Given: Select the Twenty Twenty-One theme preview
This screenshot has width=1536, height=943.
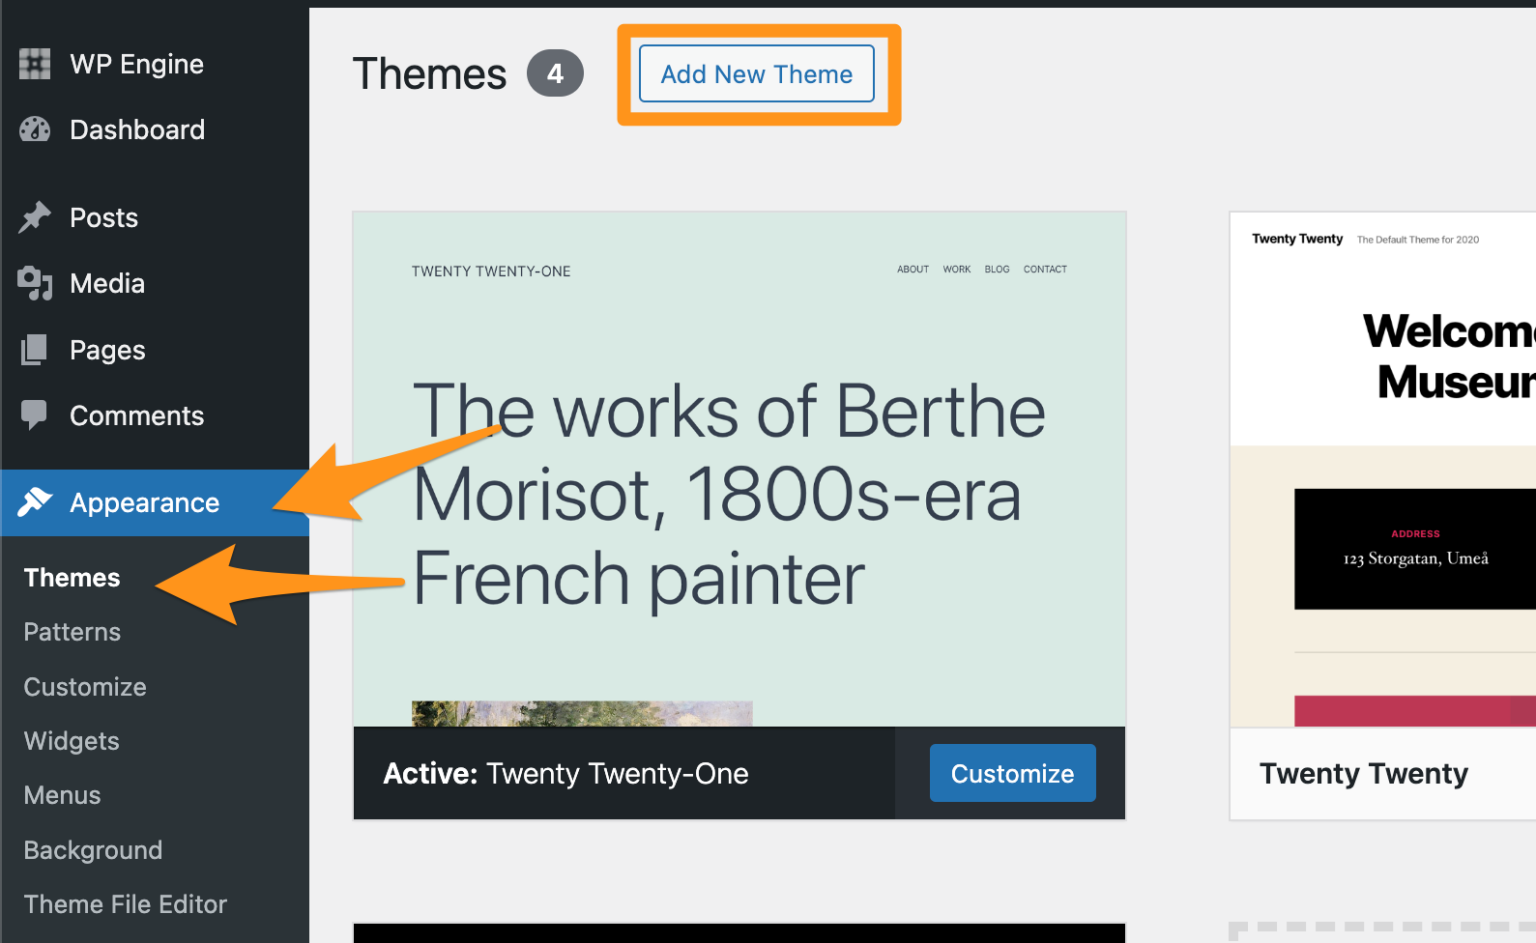Looking at the screenshot, I should pyautogui.click(x=739, y=468).
